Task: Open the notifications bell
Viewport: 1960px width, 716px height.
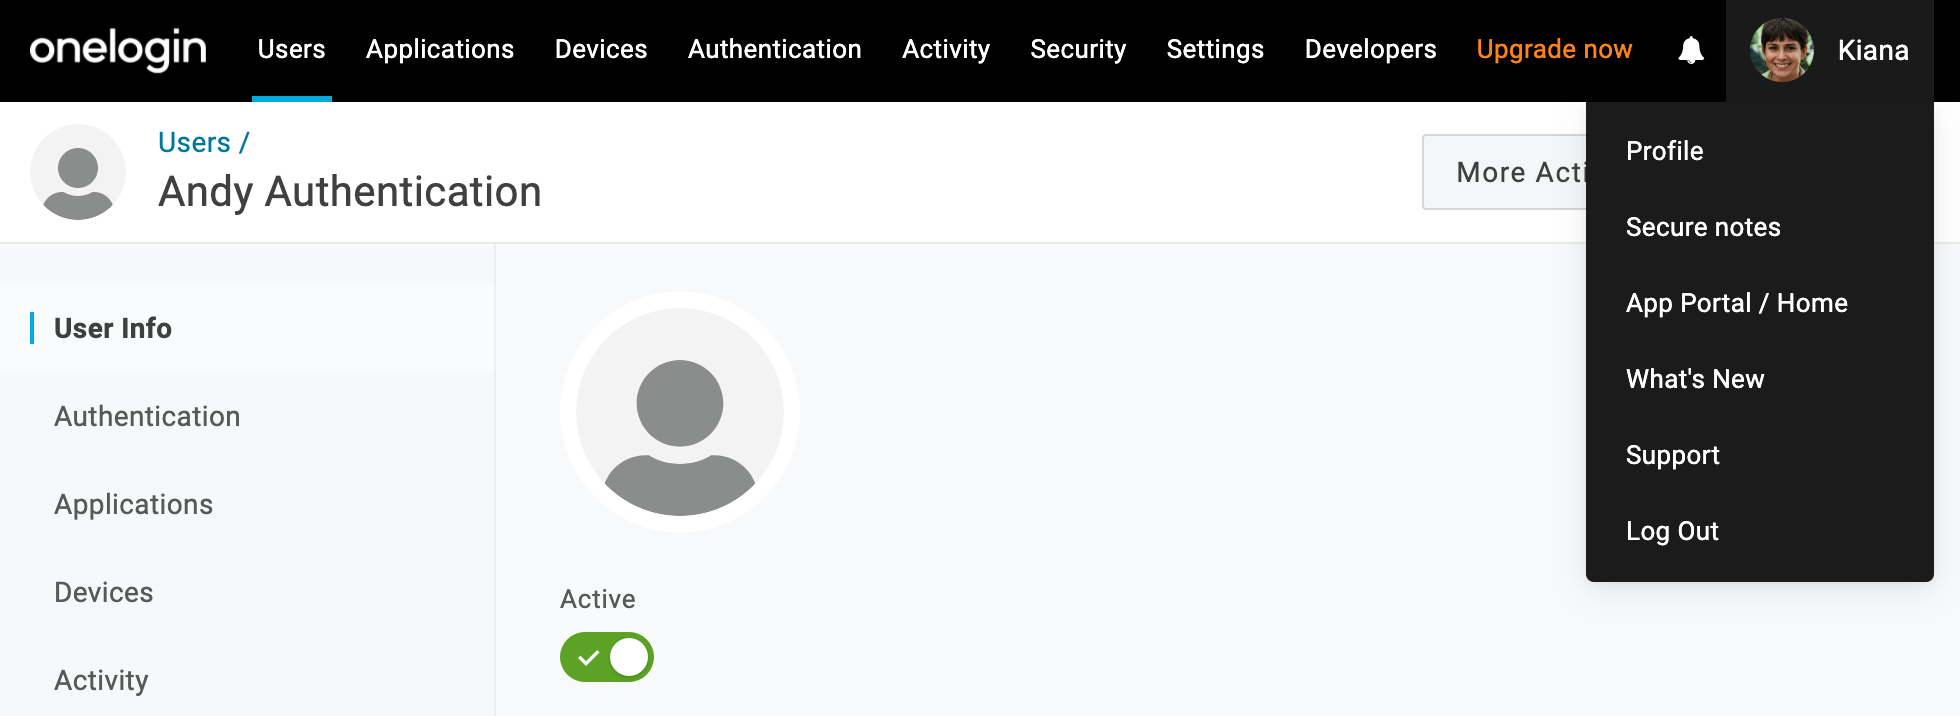Action: click(x=1691, y=50)
